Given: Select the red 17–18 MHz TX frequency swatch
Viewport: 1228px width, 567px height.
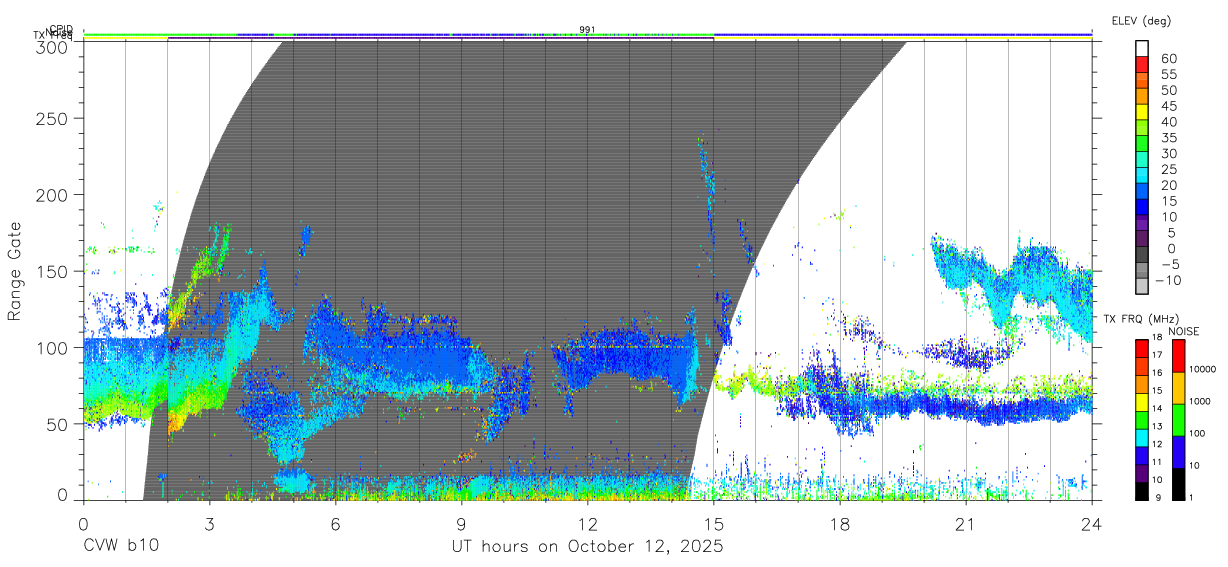Looking at the screenshot, I should pos(1142,347).
